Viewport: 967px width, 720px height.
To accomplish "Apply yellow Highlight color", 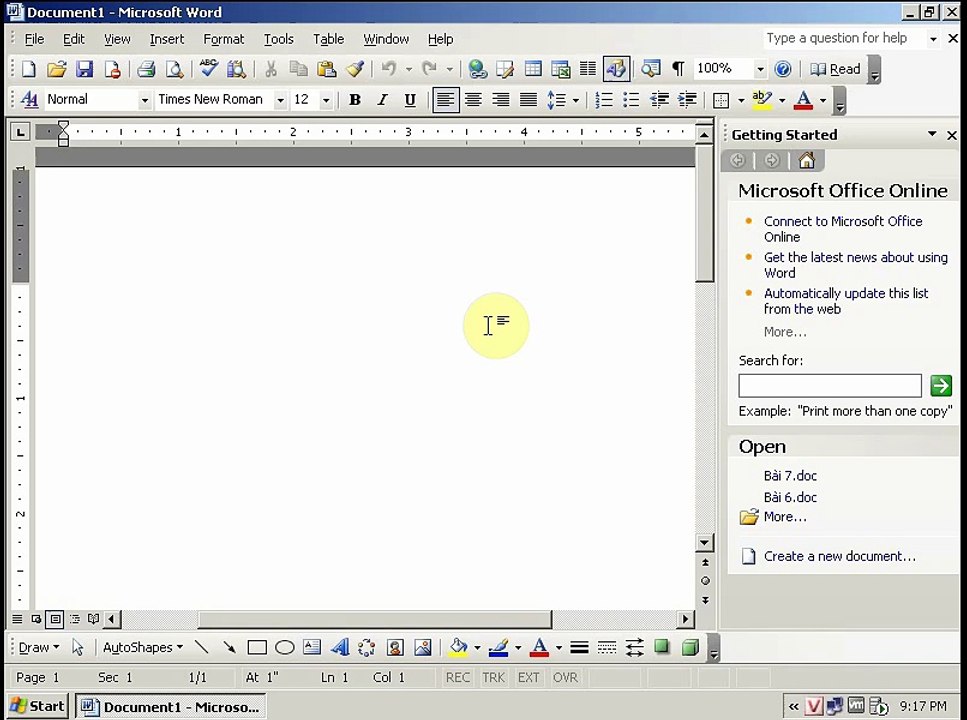I will point(763,100).
